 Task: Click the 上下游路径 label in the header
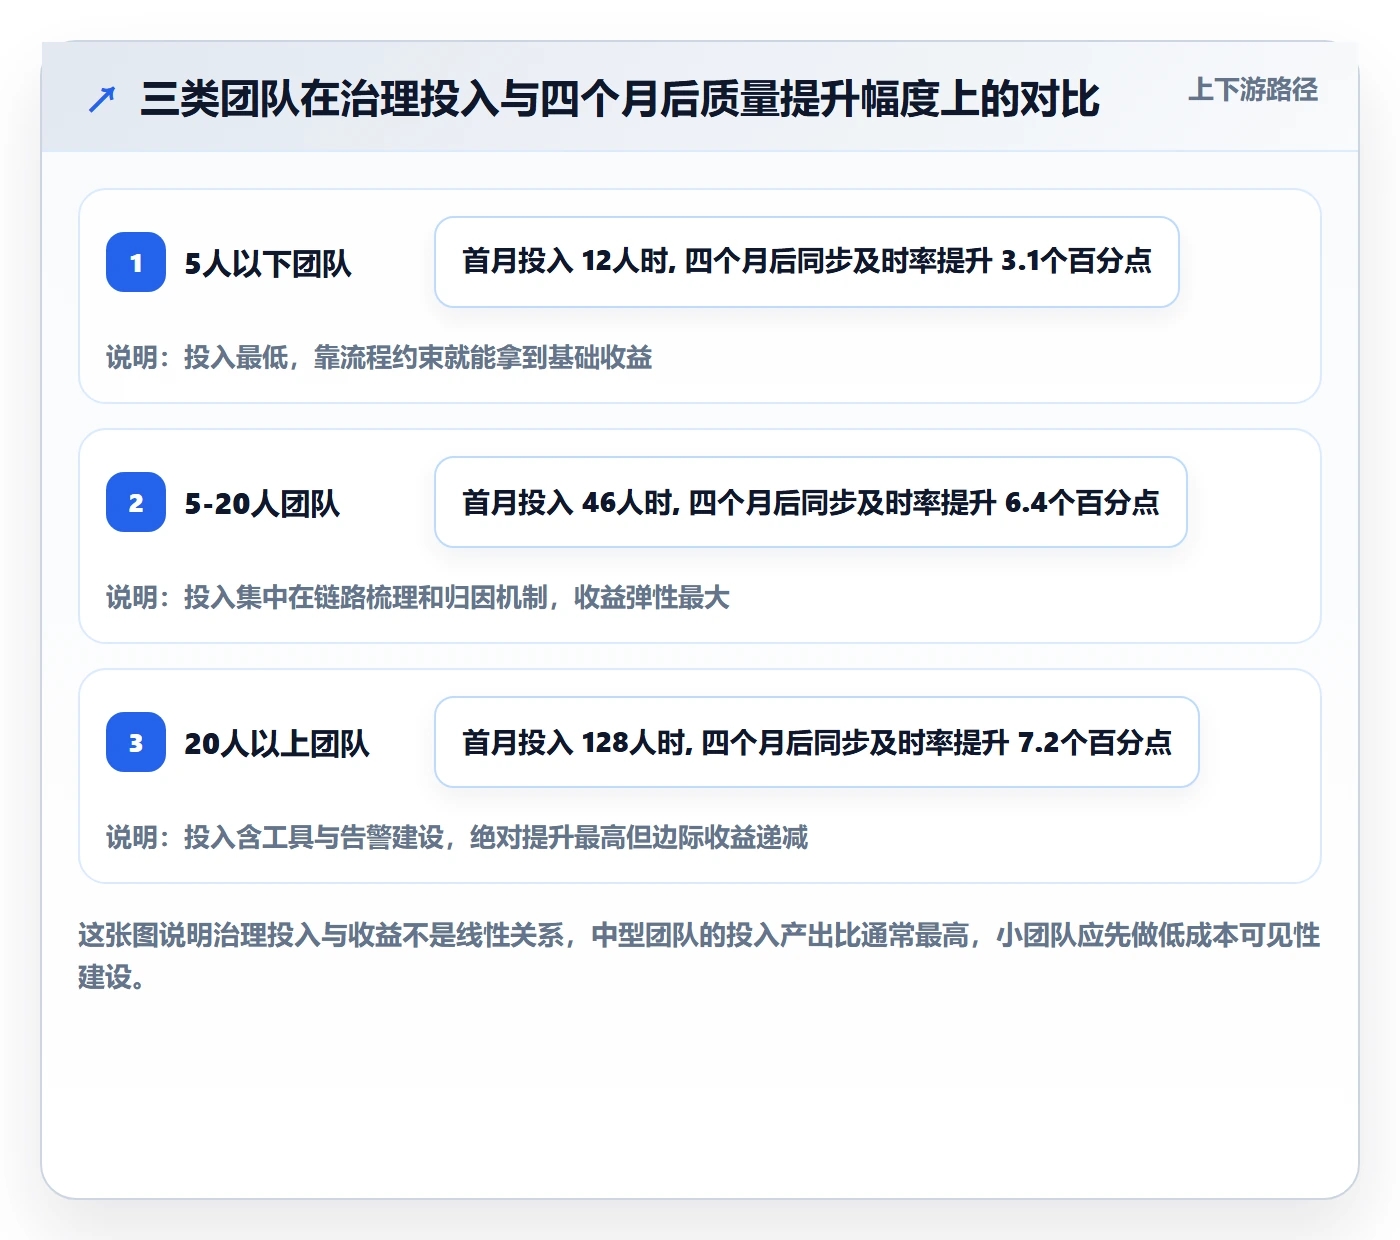coord(1253,90)
